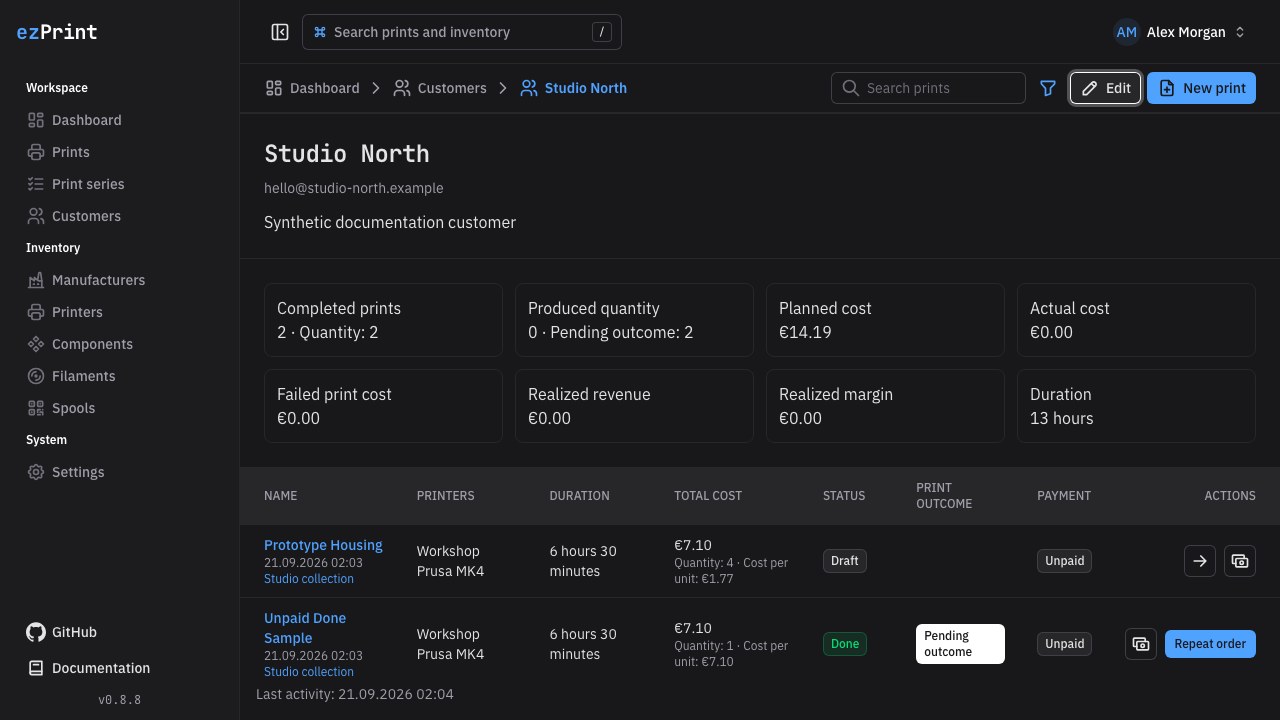
Task: Click the Edit button
Action: 1105,88
